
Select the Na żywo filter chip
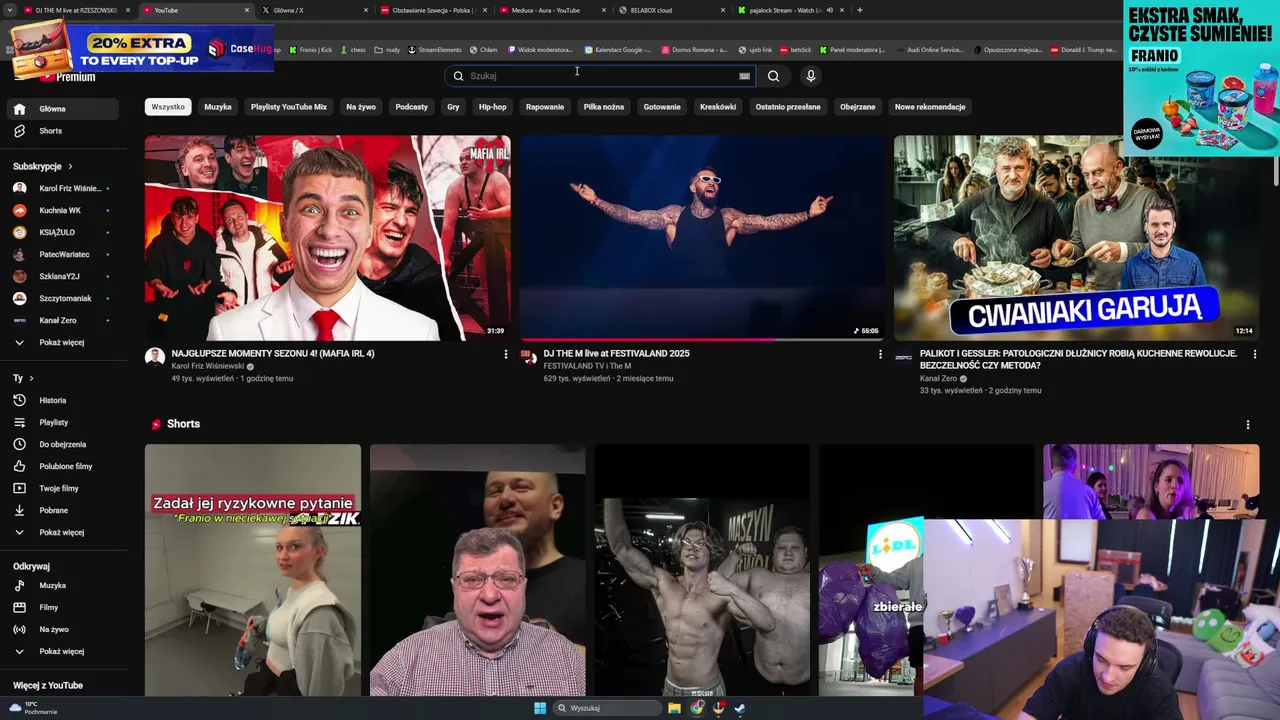(x=361, y=107)
